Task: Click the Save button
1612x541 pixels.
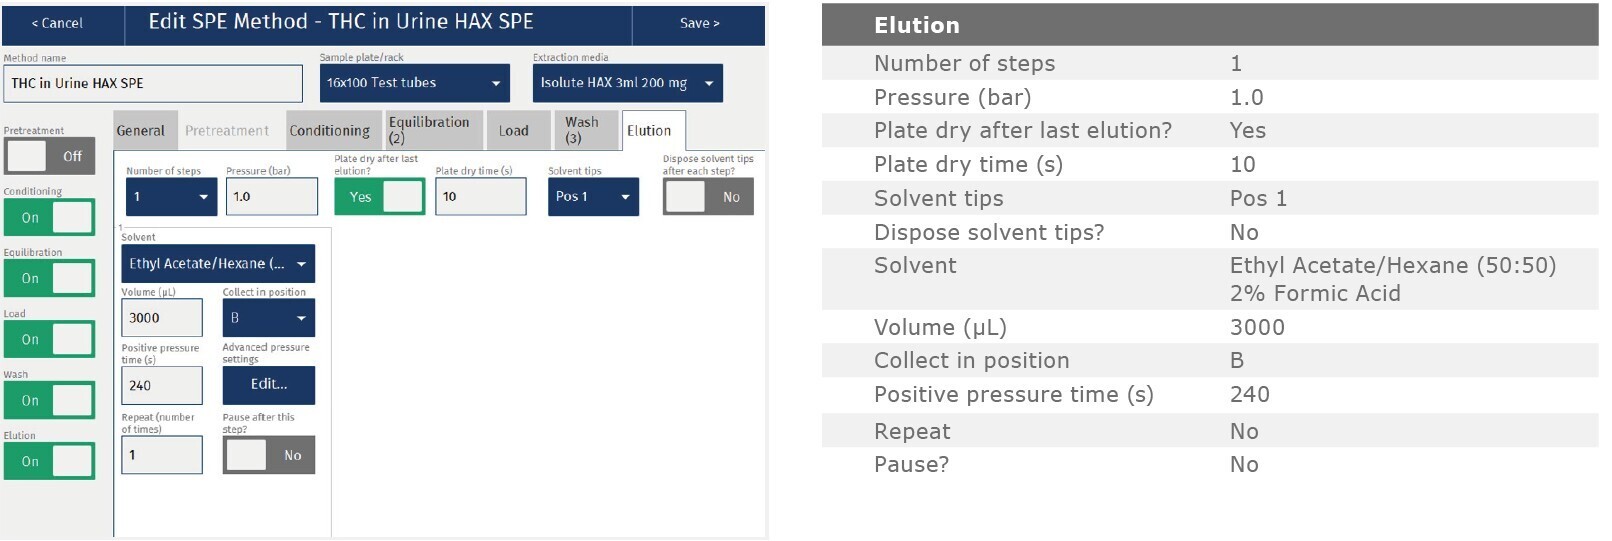Action: 699,23
